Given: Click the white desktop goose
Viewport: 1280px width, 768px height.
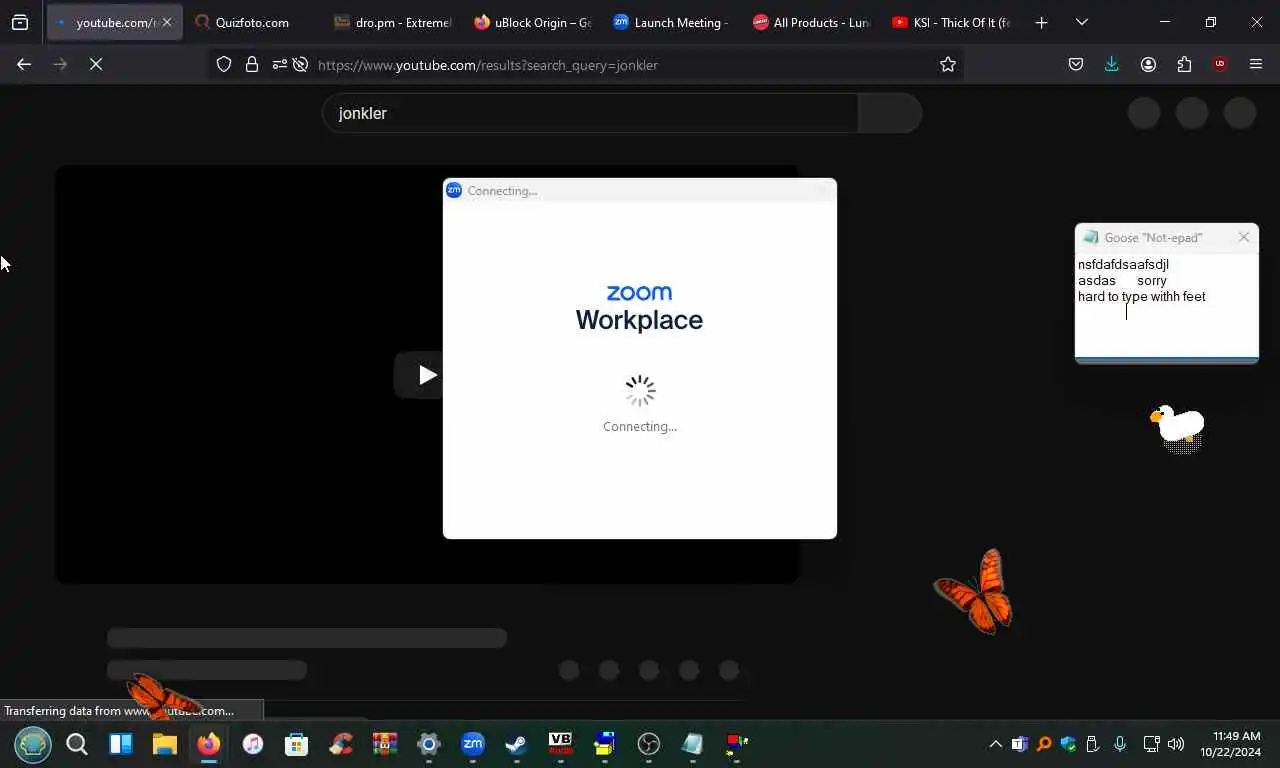Looking at the screenshot, I should pyautogui.click(x=1178, y=424).
